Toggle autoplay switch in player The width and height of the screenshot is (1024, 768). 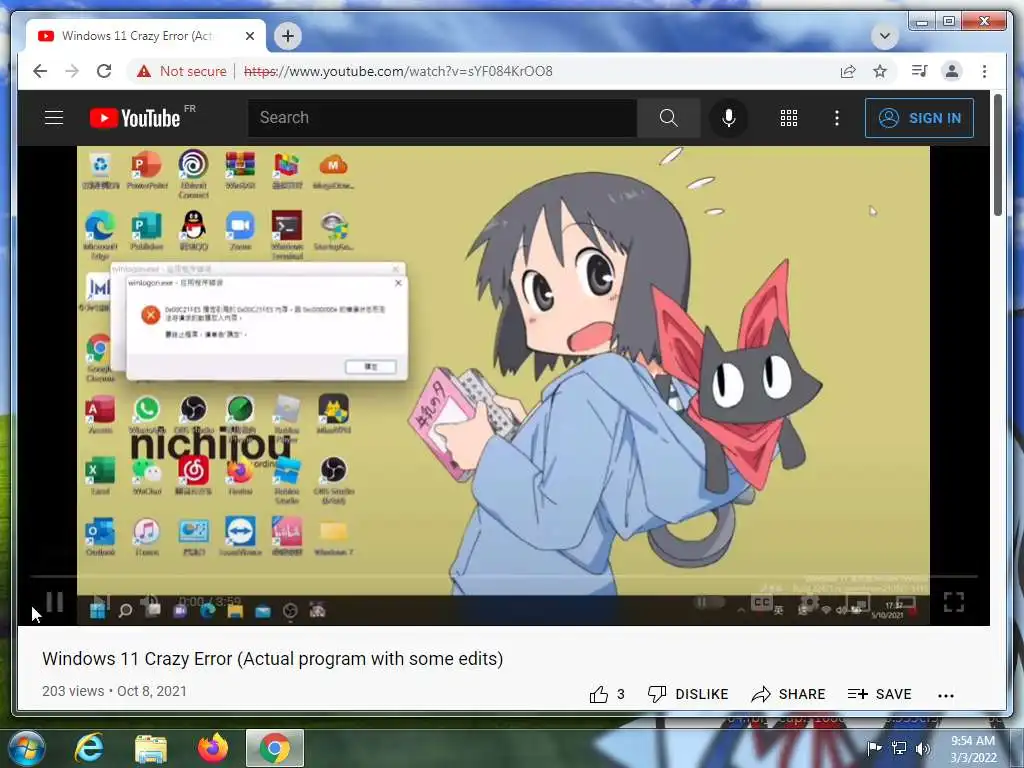click(x=709, y=601)
